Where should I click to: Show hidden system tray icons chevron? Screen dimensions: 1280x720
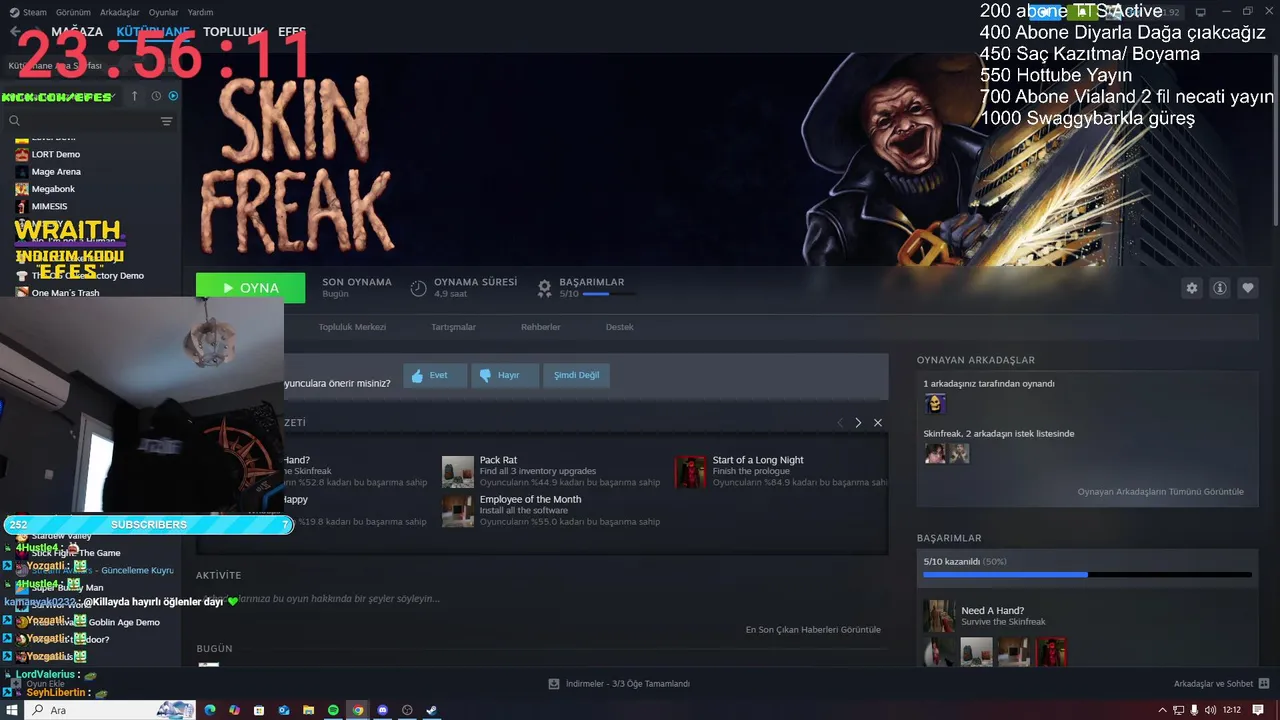pos(1162,710)
